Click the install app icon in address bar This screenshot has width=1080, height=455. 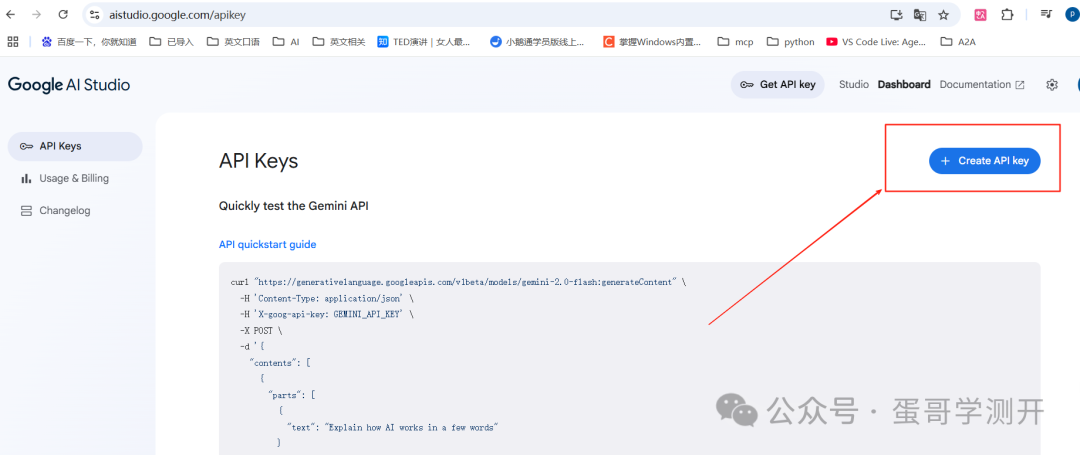[896, 14]
